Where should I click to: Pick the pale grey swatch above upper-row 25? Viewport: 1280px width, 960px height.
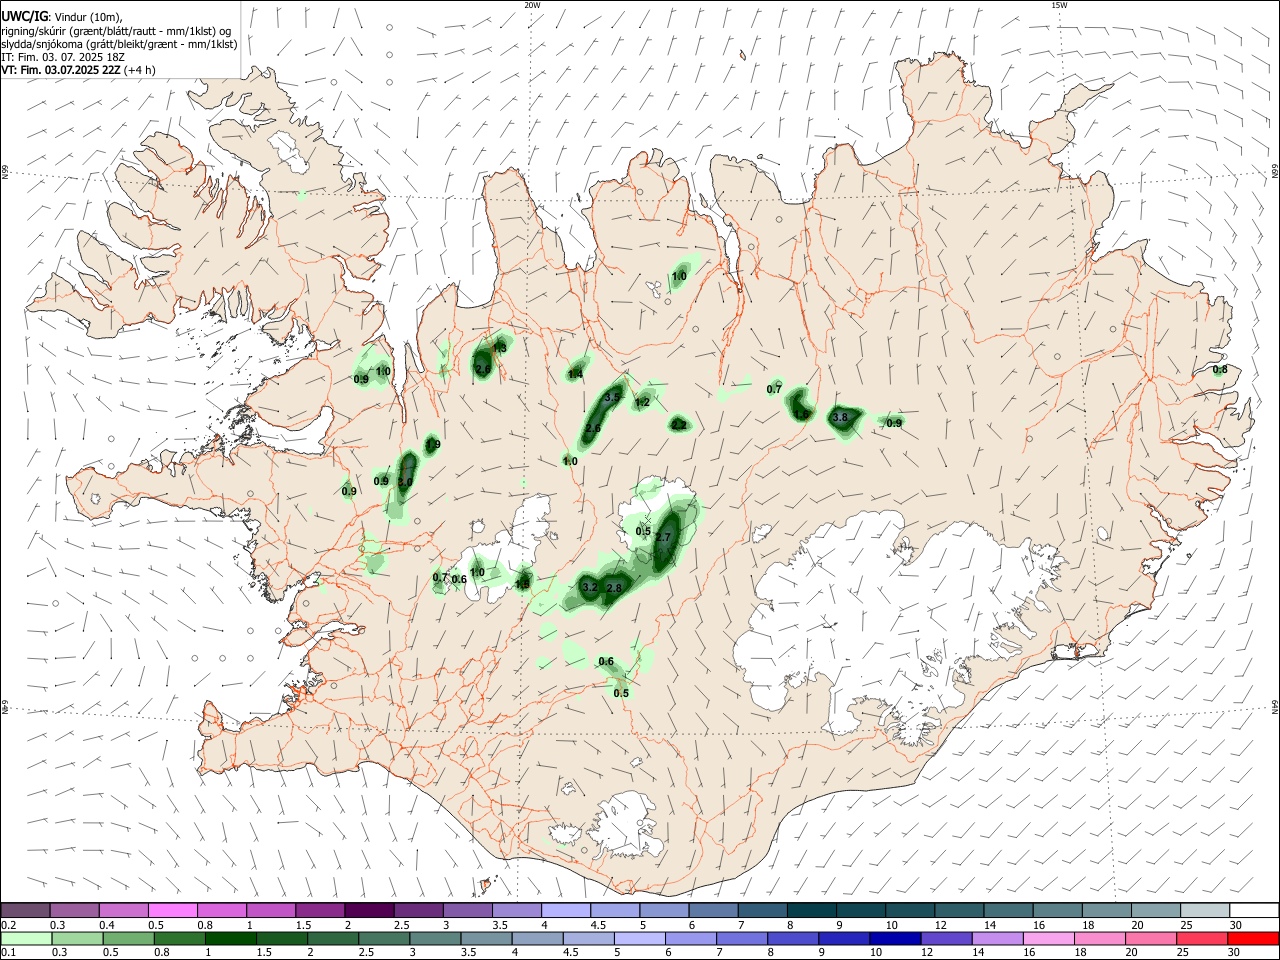coord(1204,910)
